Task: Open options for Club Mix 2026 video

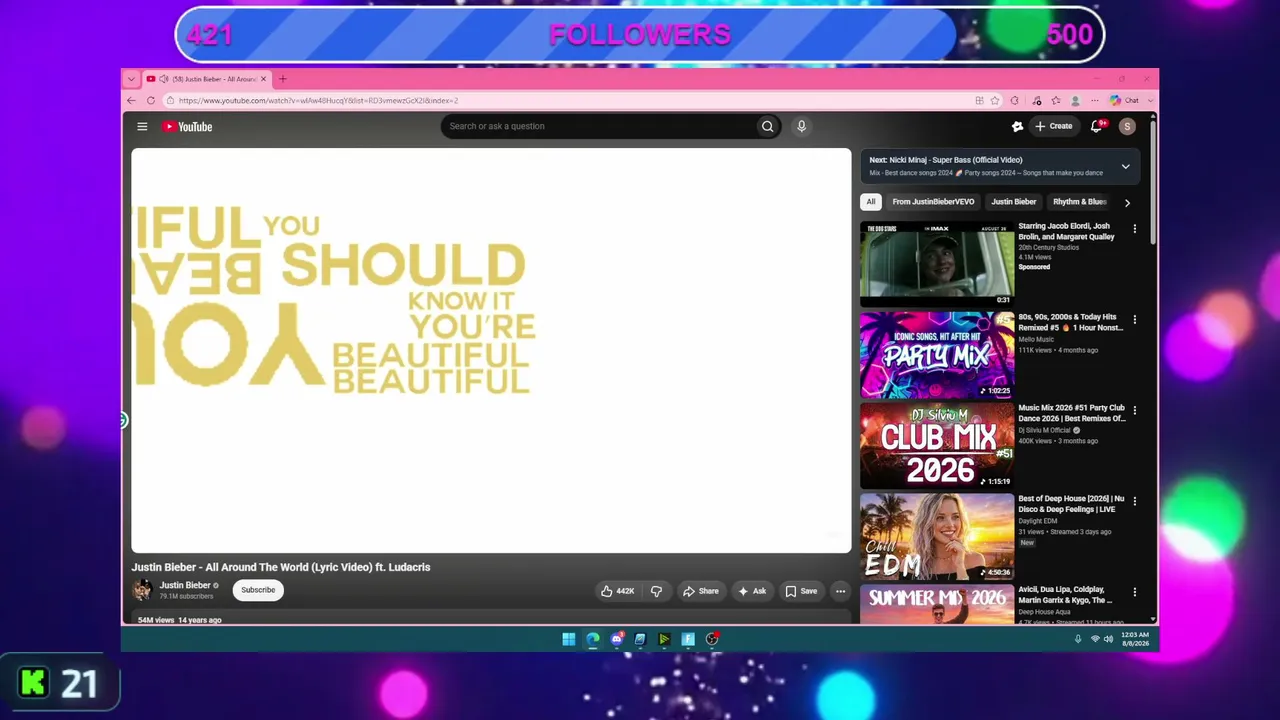Action: pyautogui.click(x=1134, y=411)
